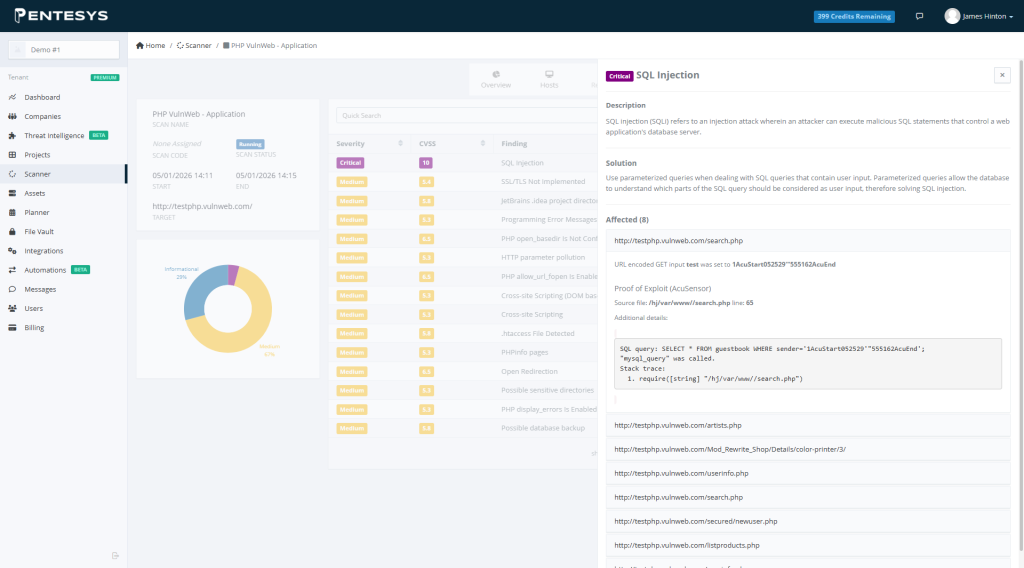Click the chat messages icon in header

coord(920,17)
